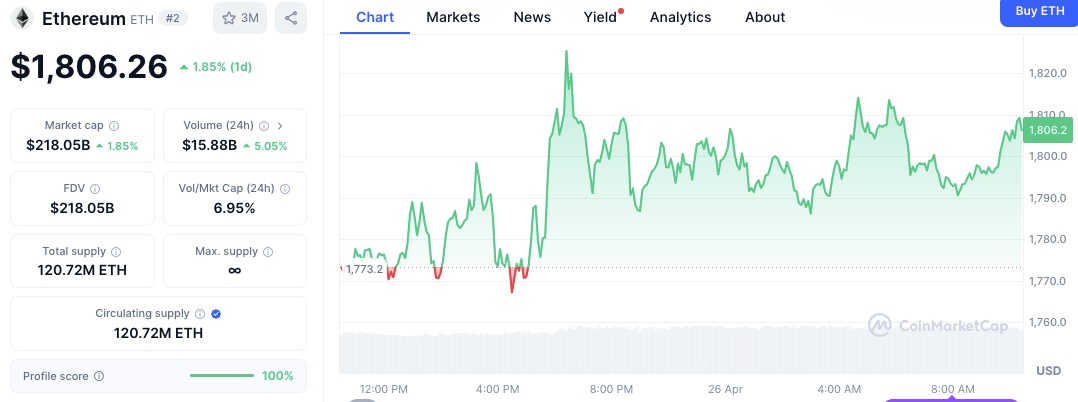Screen dimensions: 1078x402
Task: Click the Volume (24h) info icon
Action: (264, 126)
